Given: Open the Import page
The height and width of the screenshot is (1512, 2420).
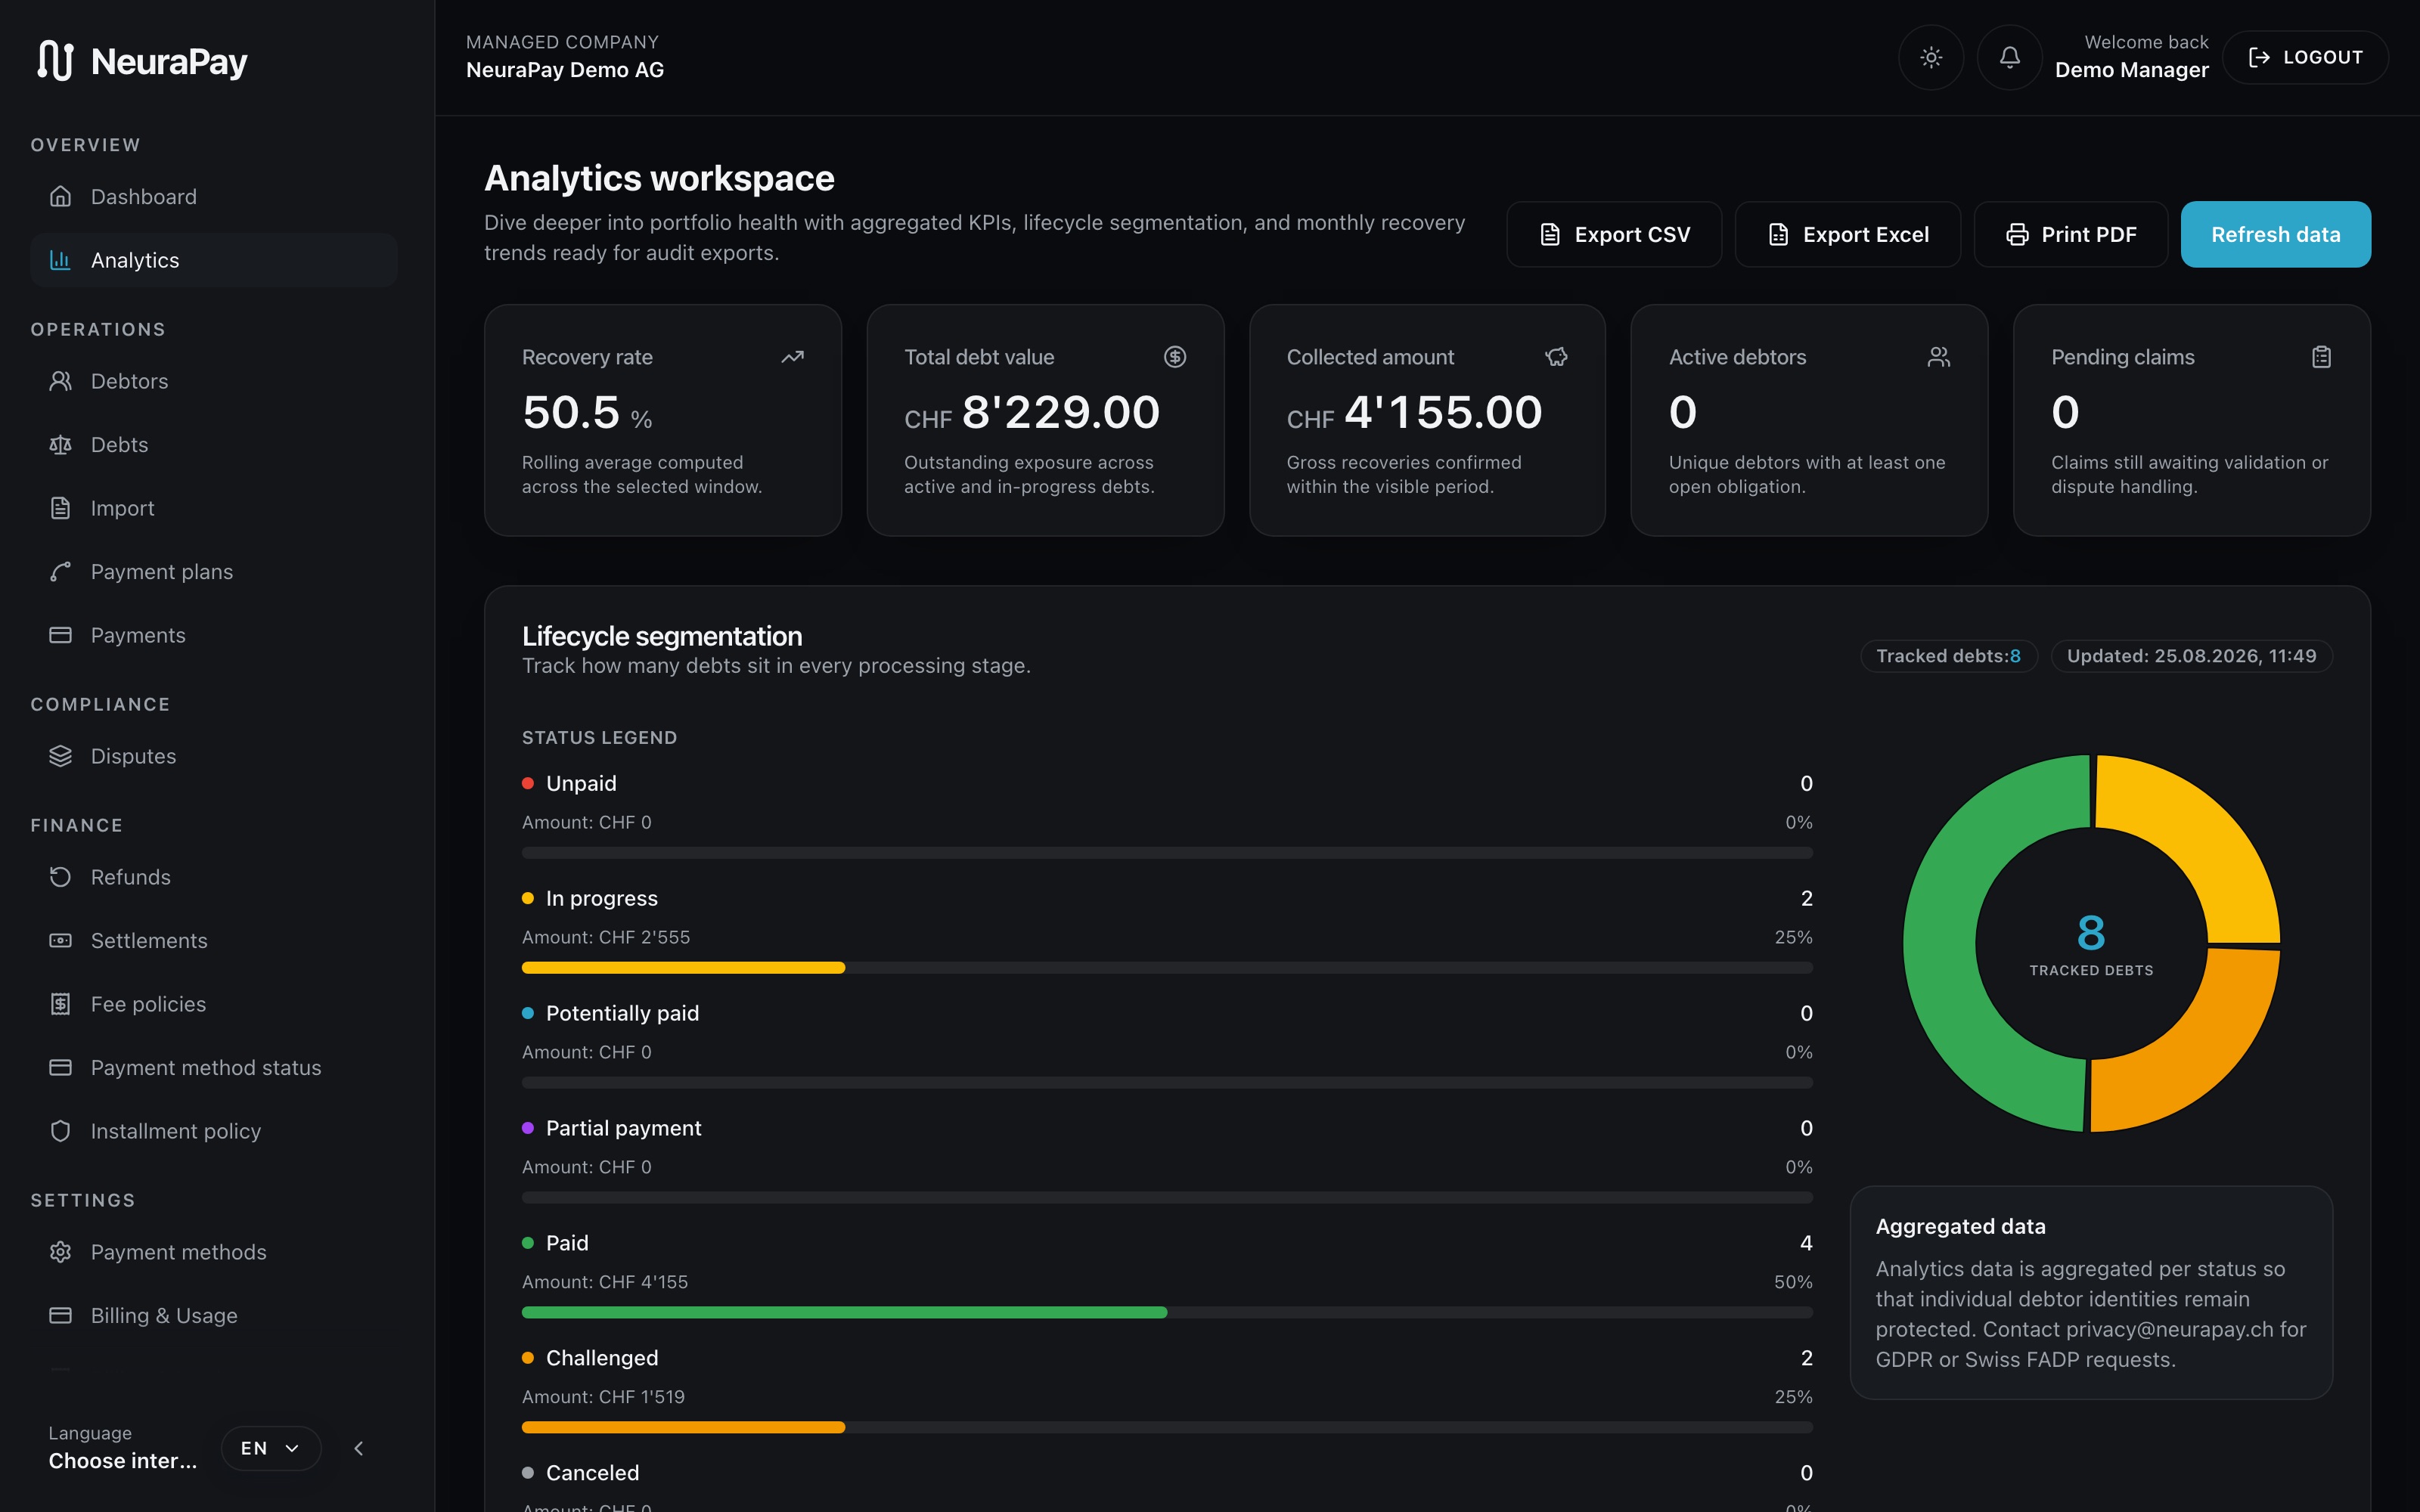Looking at the screenshot, I should pyautogui.click(x=214, y=508).
